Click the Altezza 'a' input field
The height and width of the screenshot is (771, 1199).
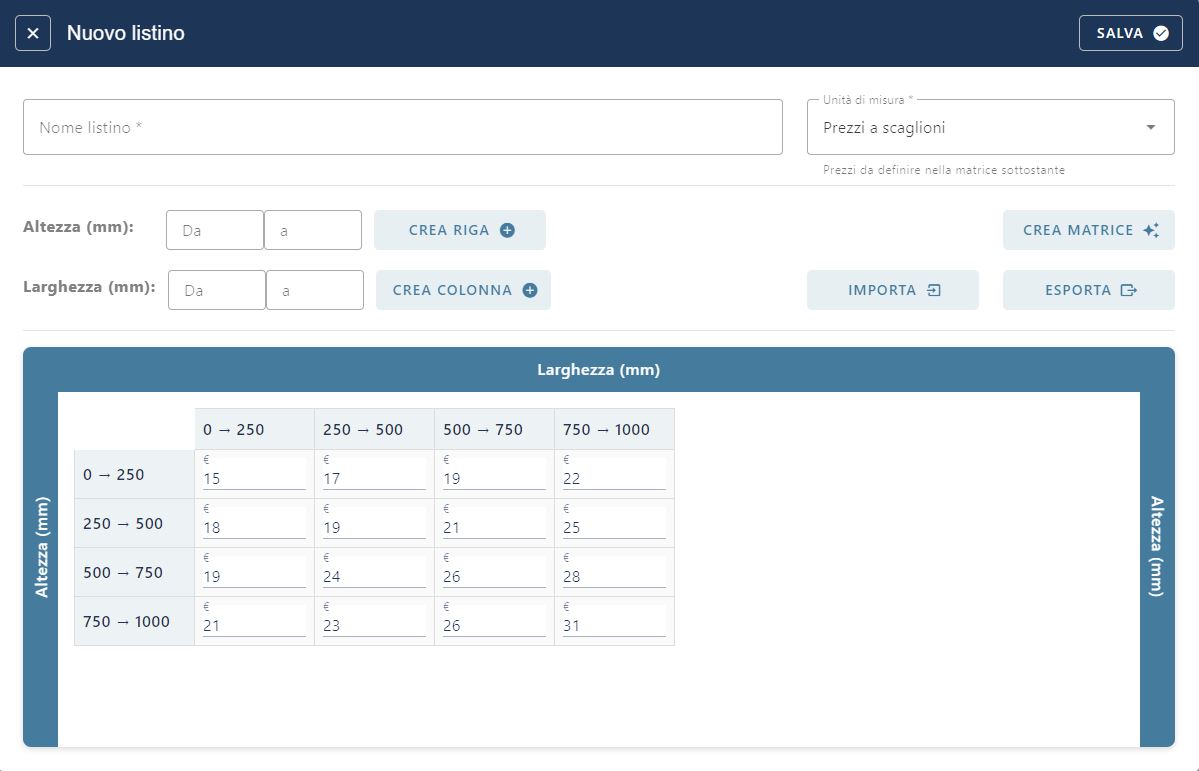312,230
